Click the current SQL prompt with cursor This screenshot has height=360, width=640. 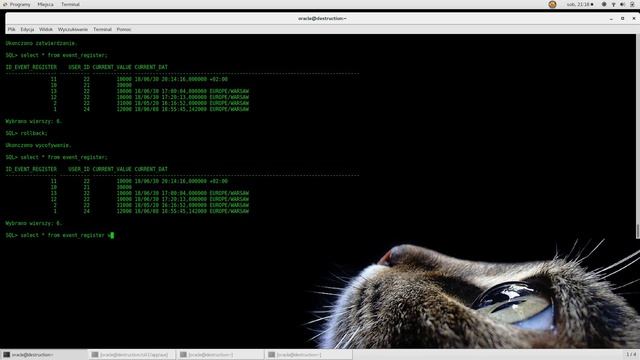[x=60, y=235]
